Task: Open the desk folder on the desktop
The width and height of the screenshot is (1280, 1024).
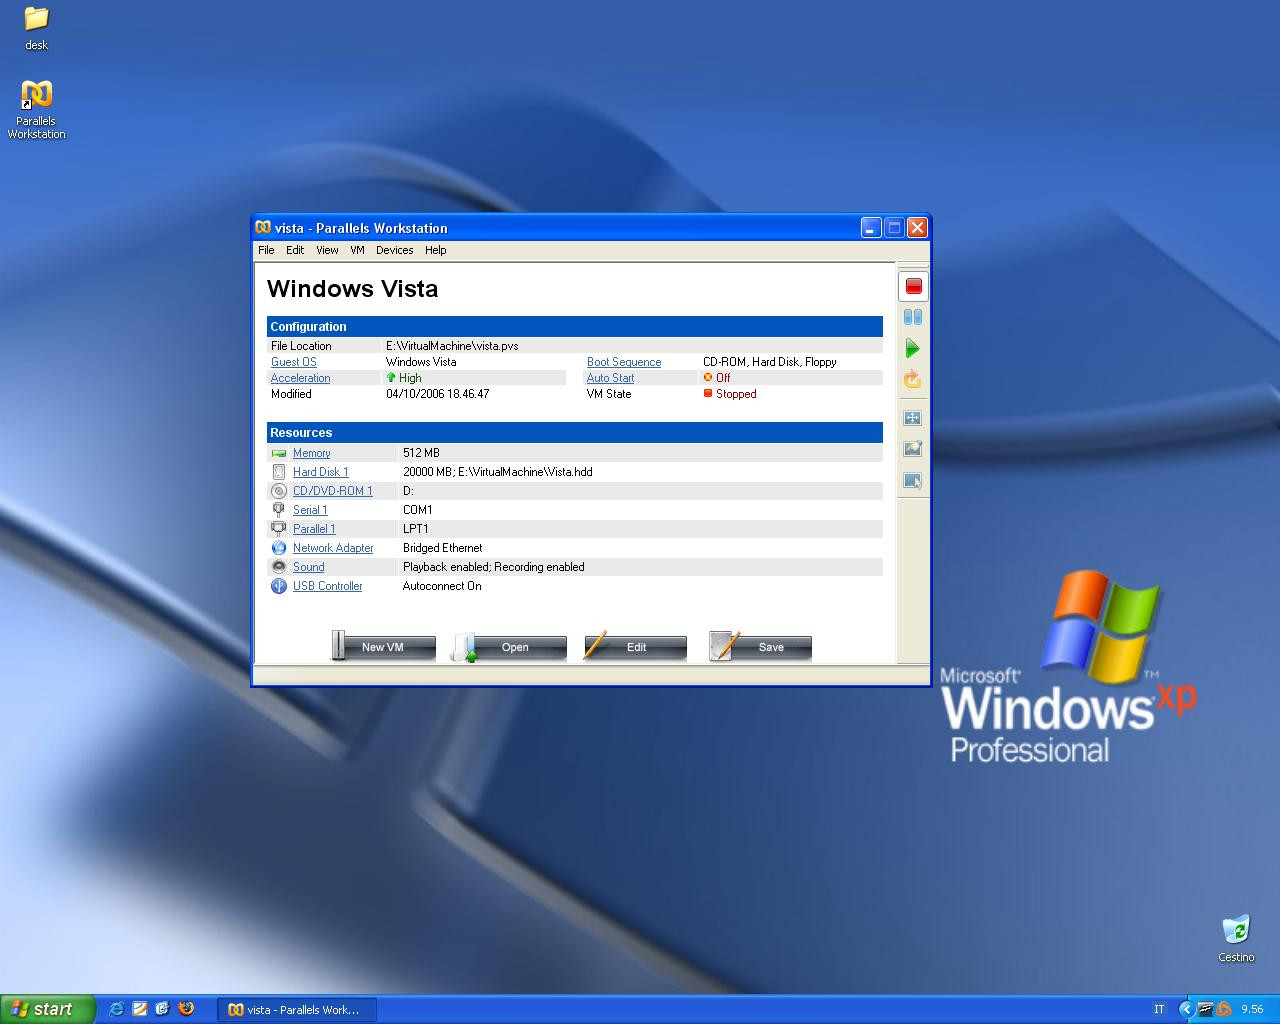Action: click(37, 28)
